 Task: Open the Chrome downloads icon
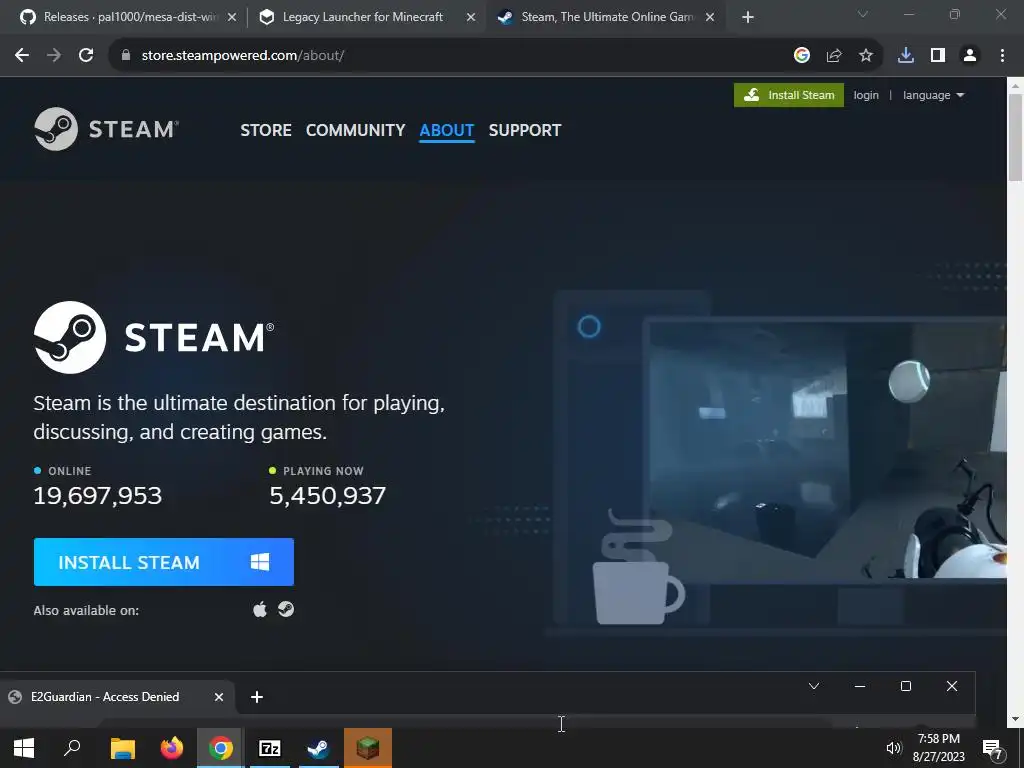pyautogui.click(x=906, y=56)
